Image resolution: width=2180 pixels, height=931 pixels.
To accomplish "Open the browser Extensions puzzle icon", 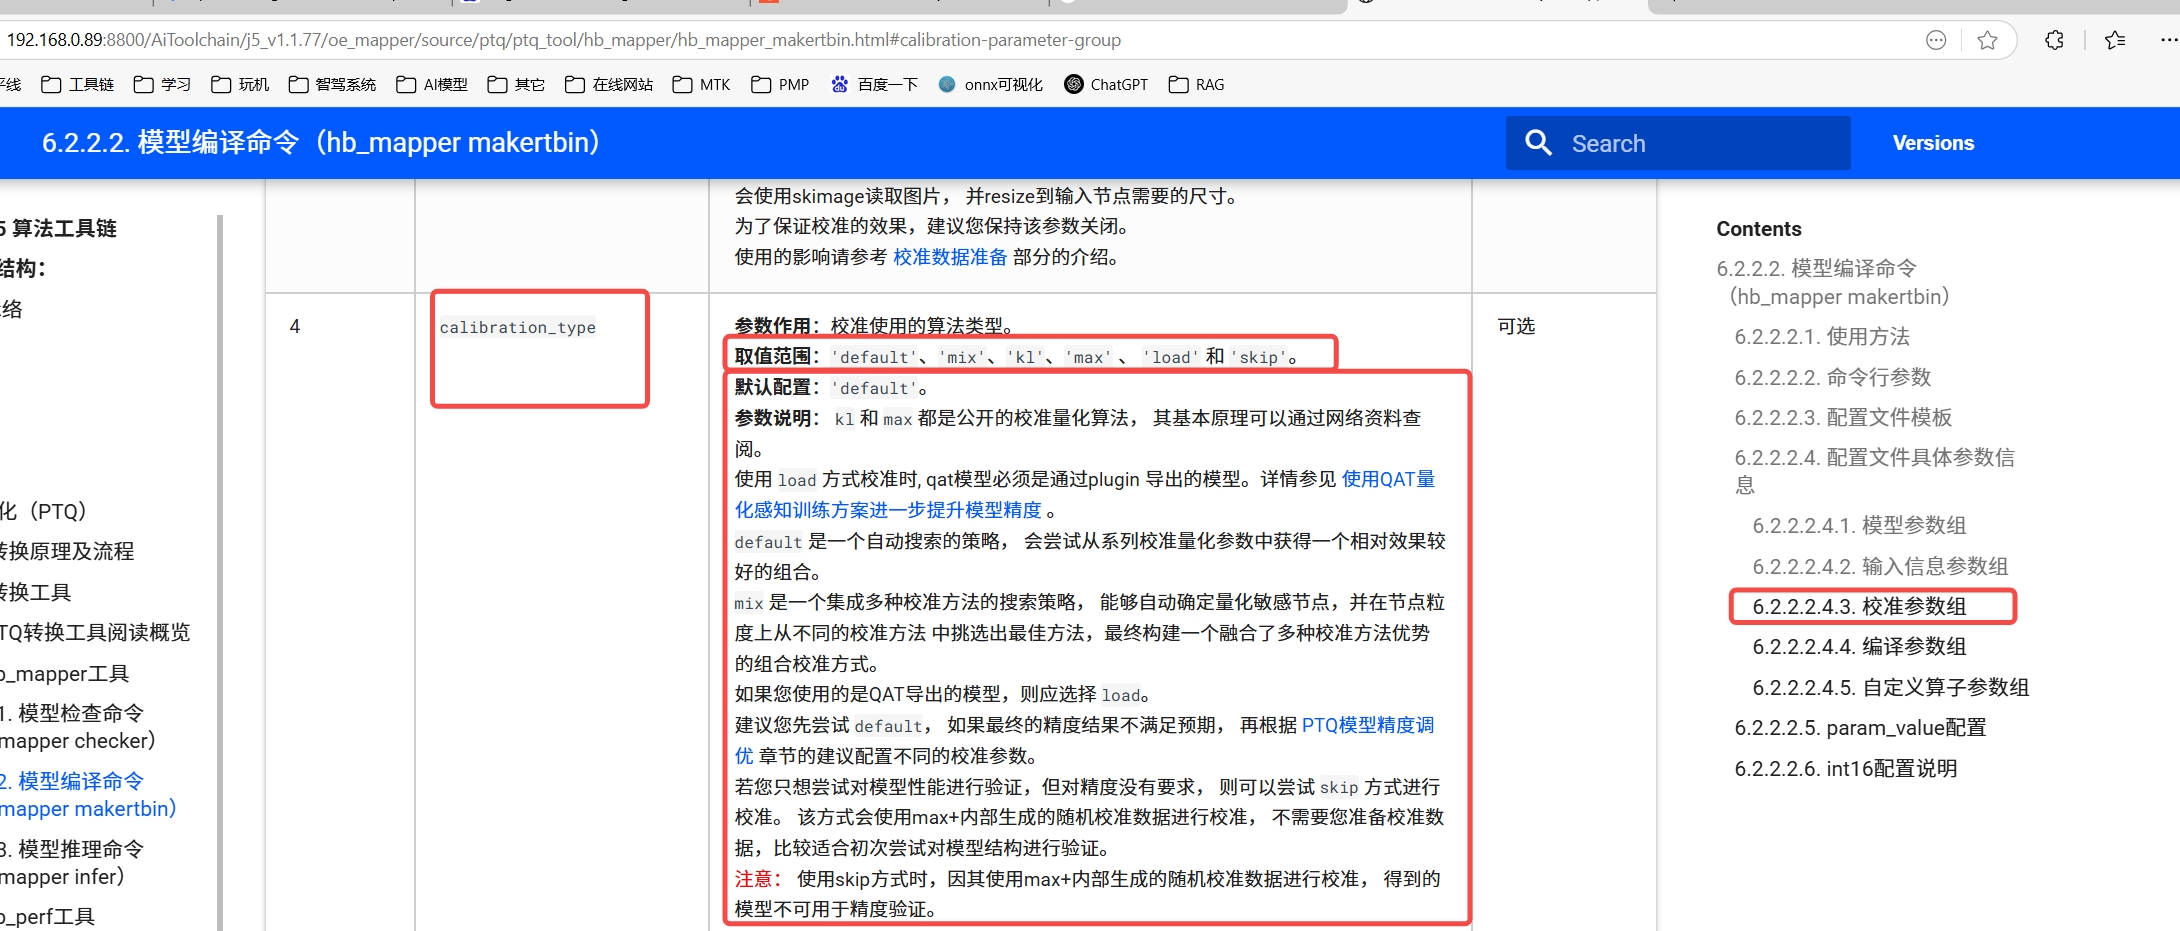I will point(2054,40).
